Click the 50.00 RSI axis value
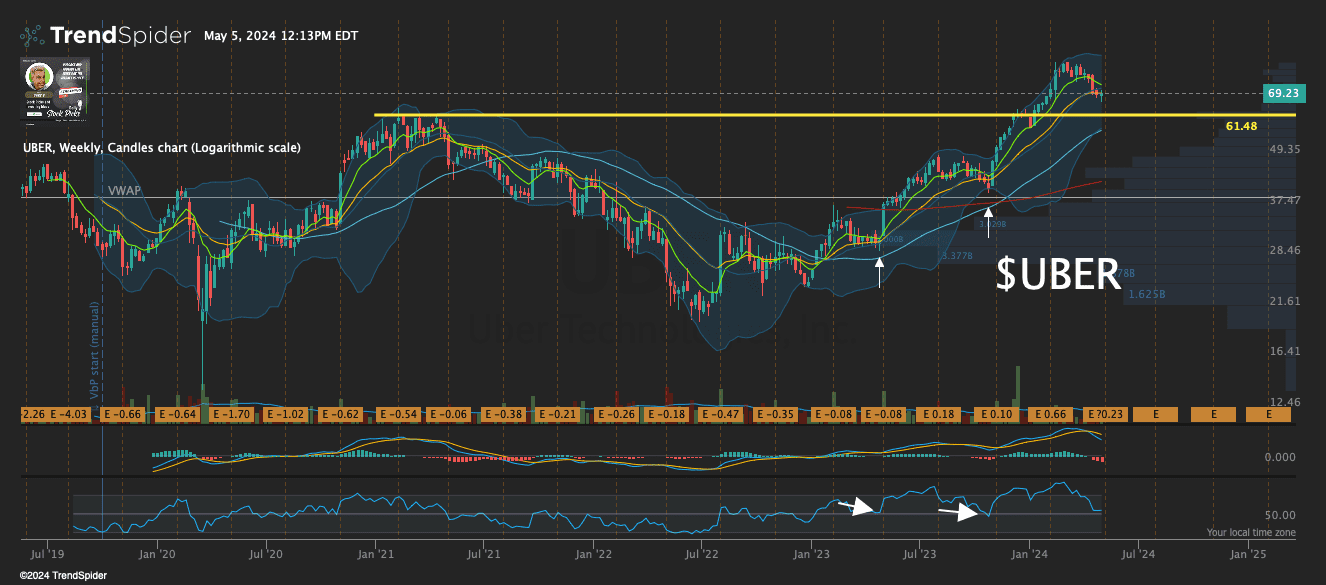1326x585 pixels. (1281, 514)
